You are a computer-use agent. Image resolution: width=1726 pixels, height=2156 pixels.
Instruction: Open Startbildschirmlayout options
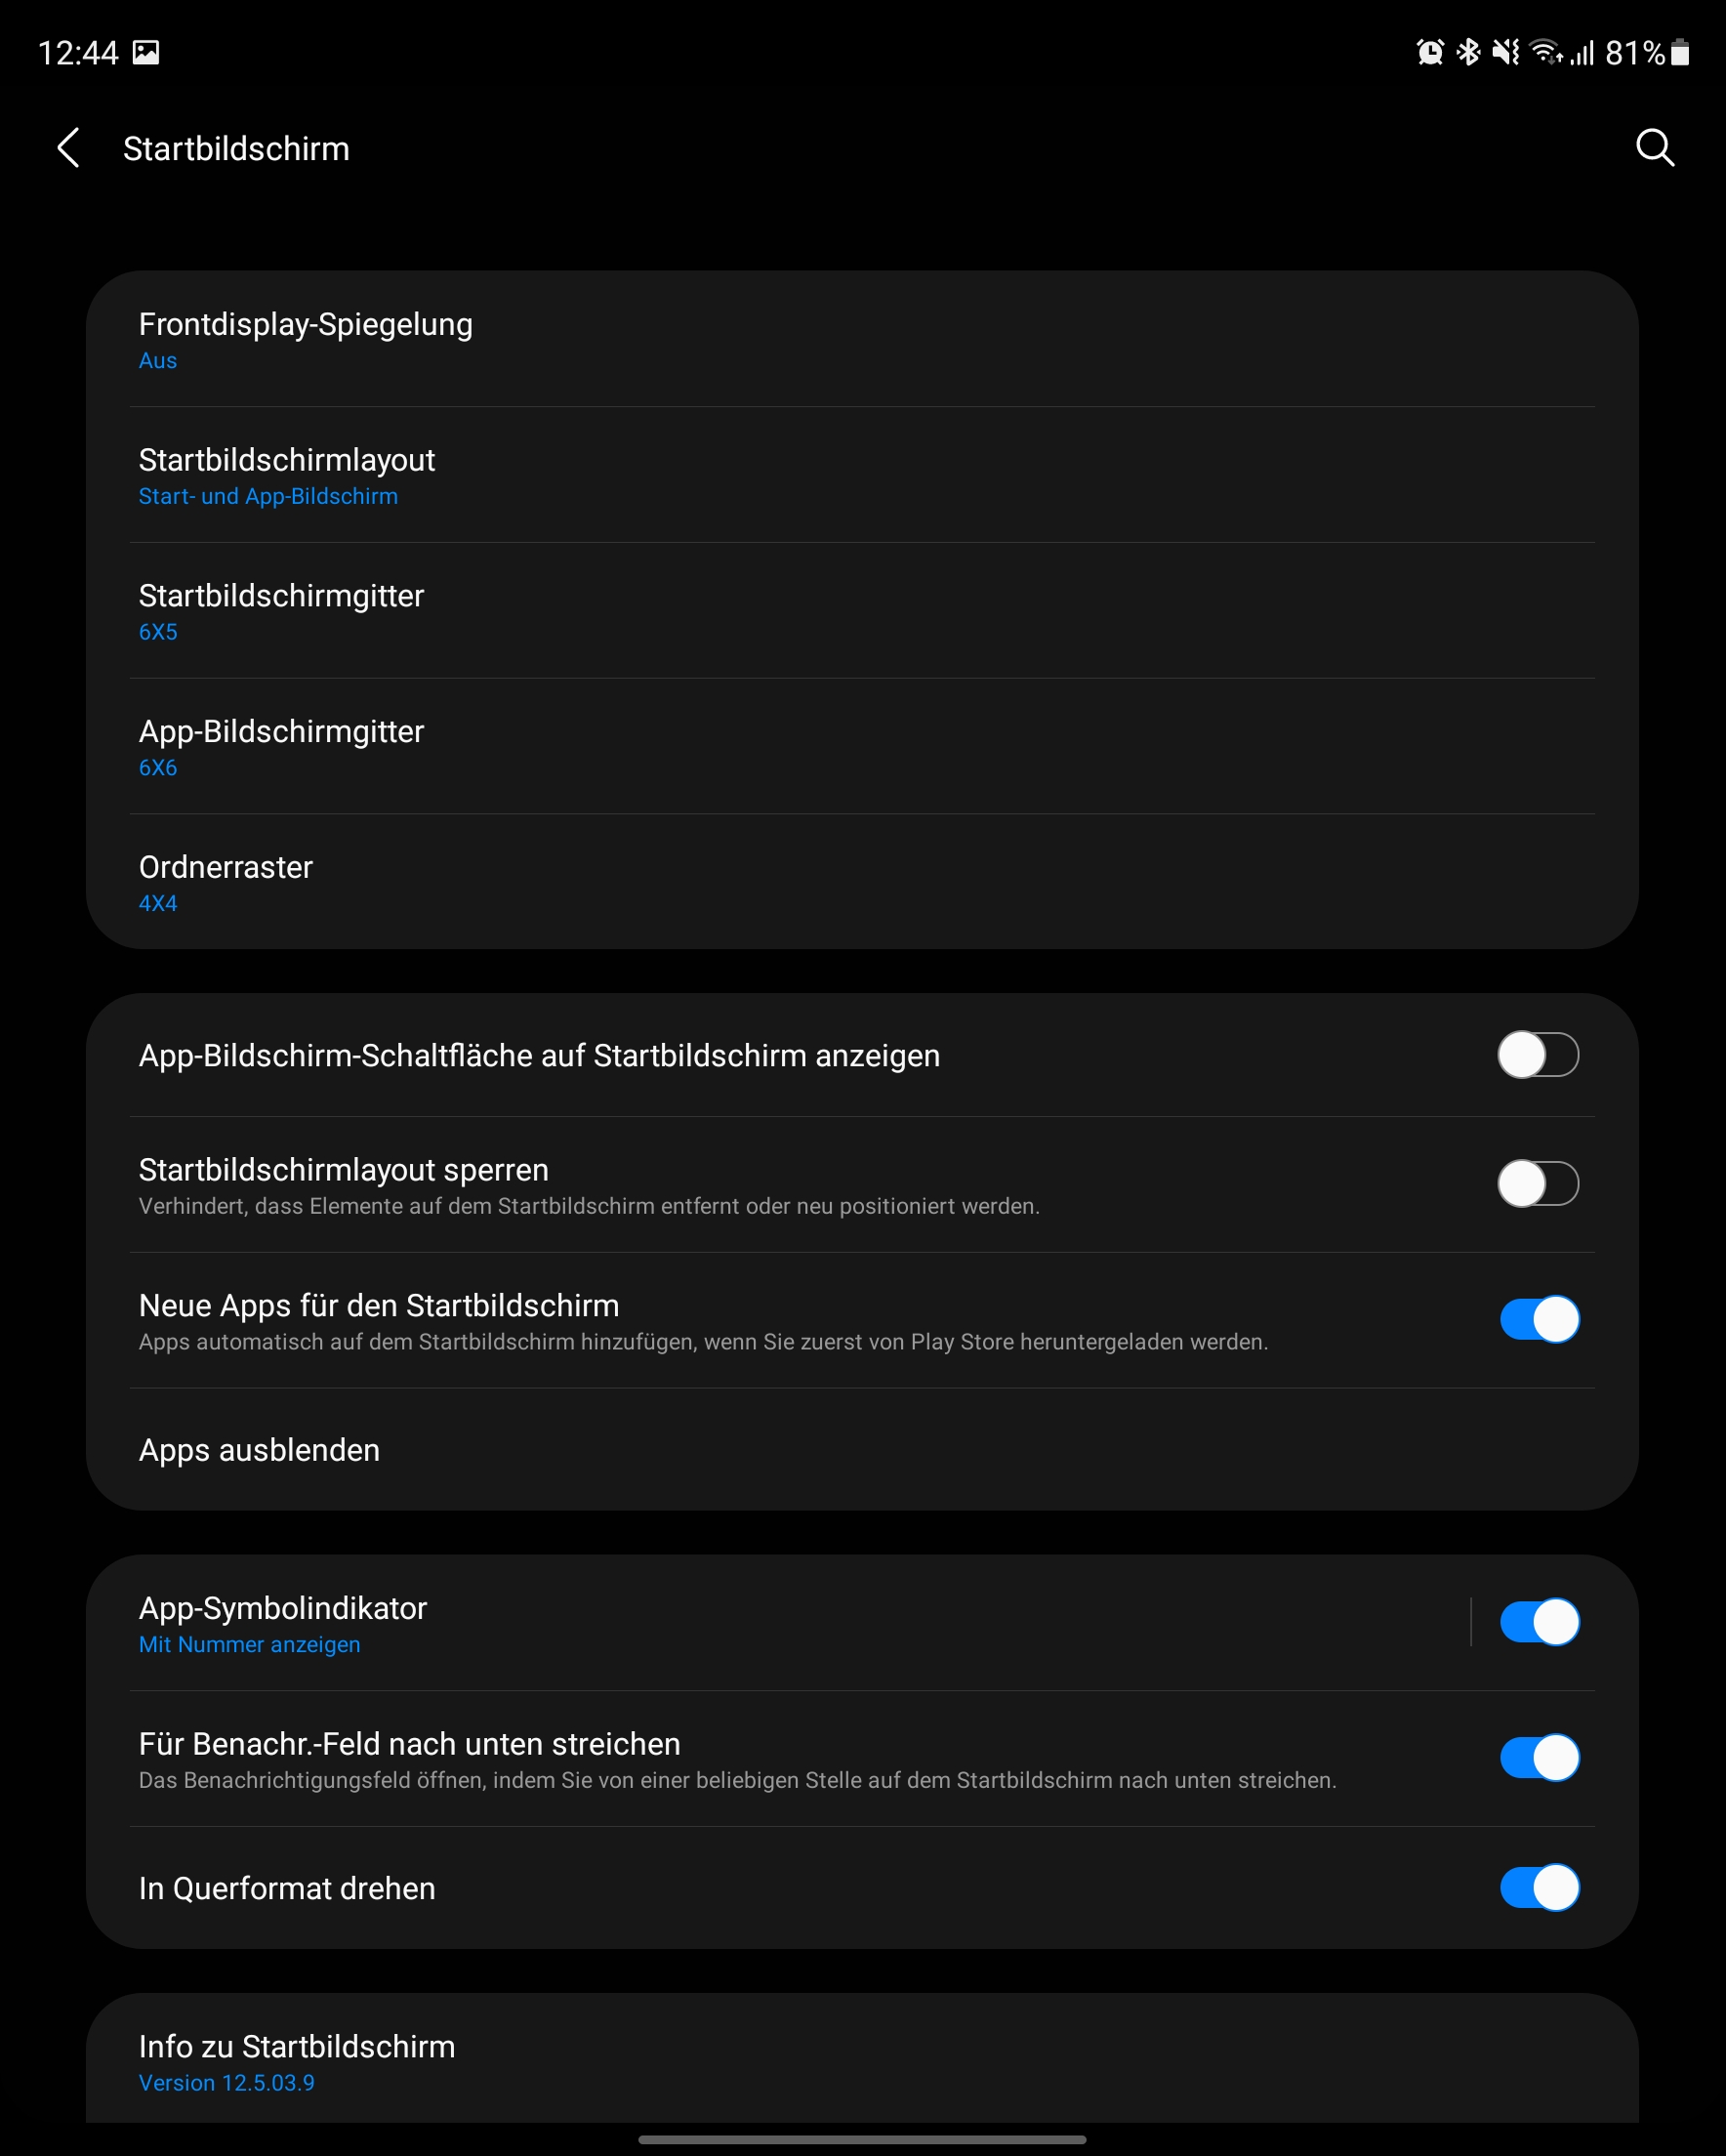click(286, 475)
